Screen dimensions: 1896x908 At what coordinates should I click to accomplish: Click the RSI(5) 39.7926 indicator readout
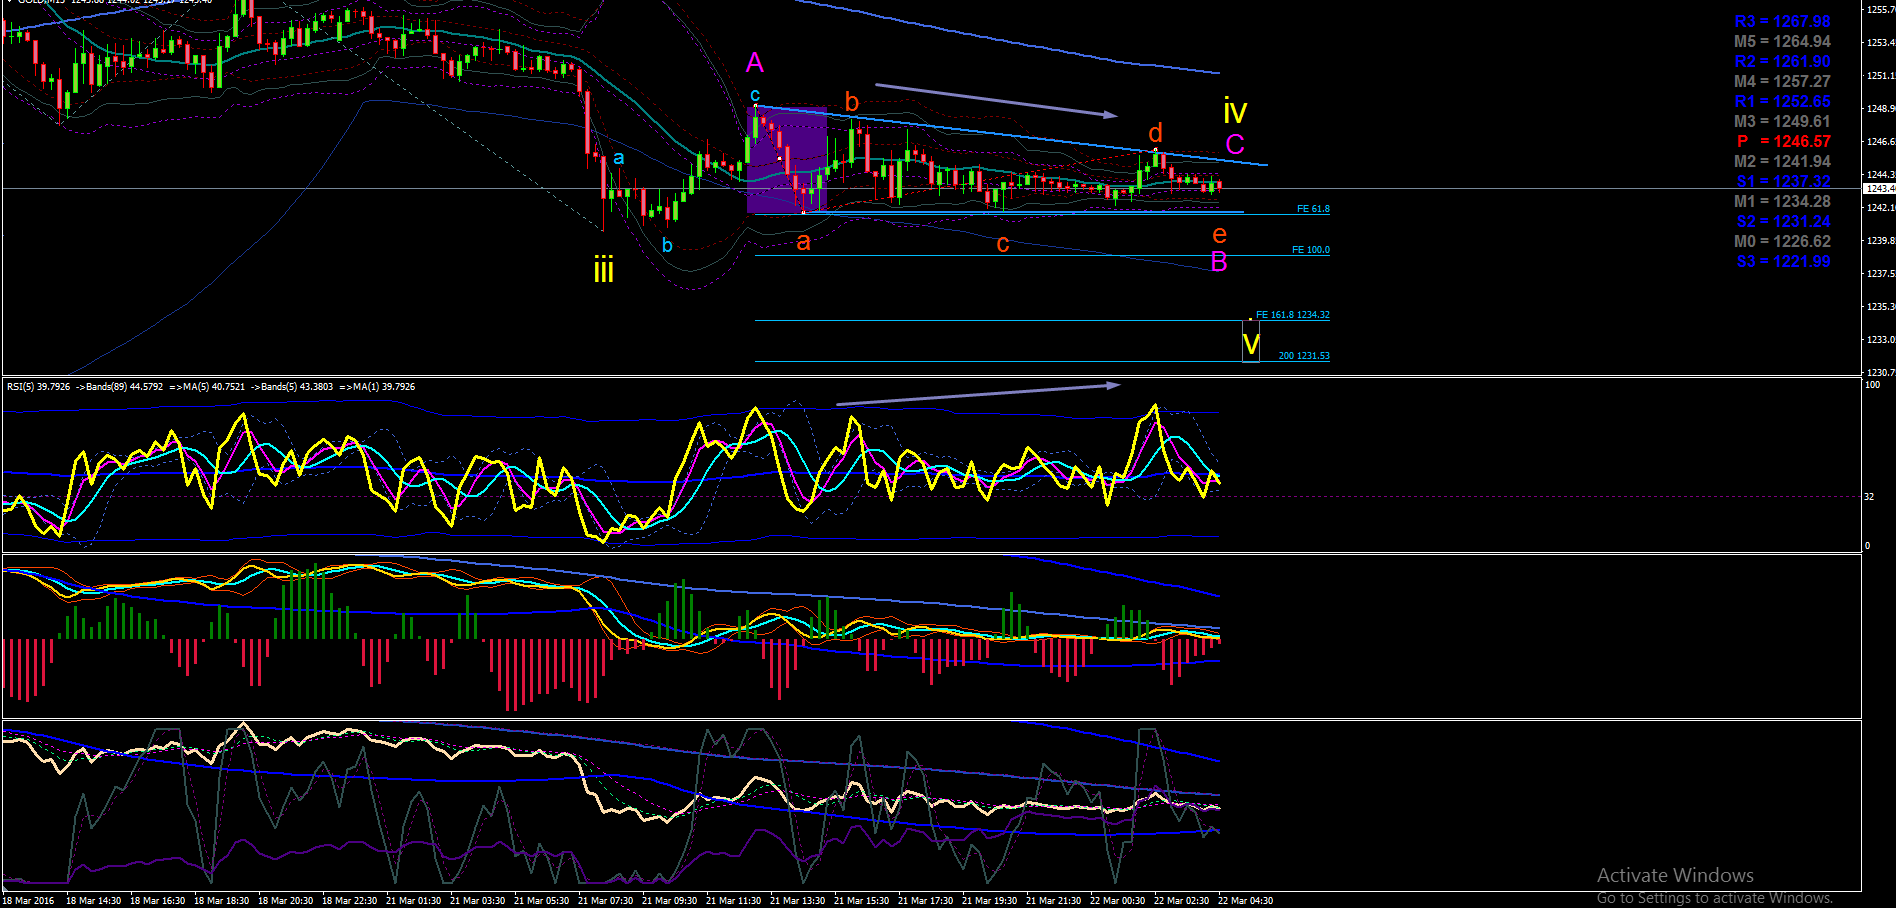(x=39, y=387)
